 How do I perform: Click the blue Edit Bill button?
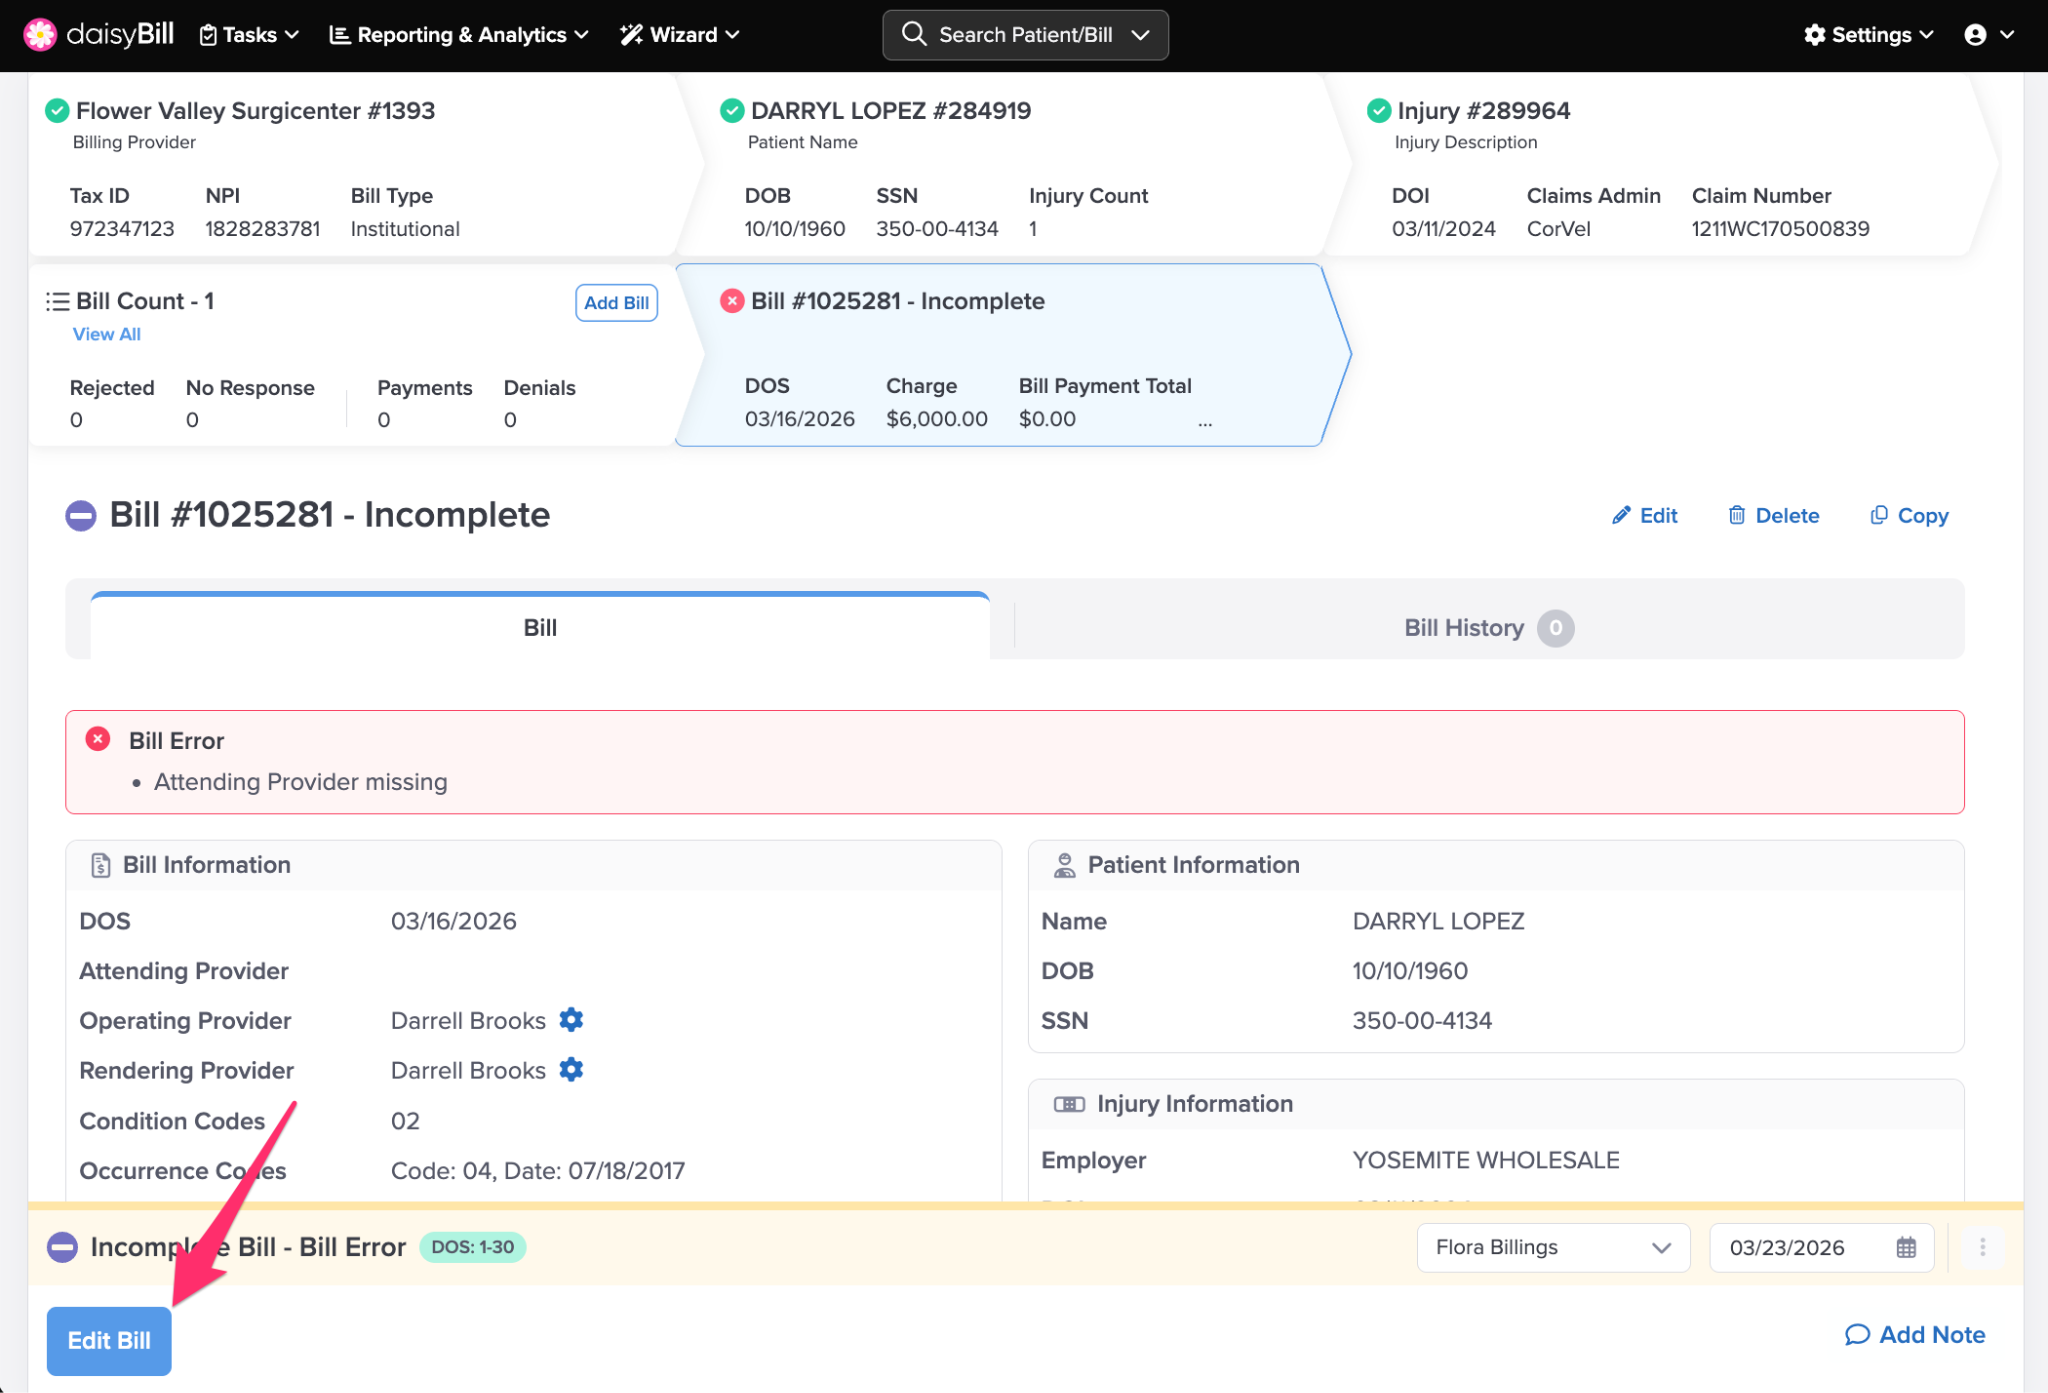pos(109,1340)
